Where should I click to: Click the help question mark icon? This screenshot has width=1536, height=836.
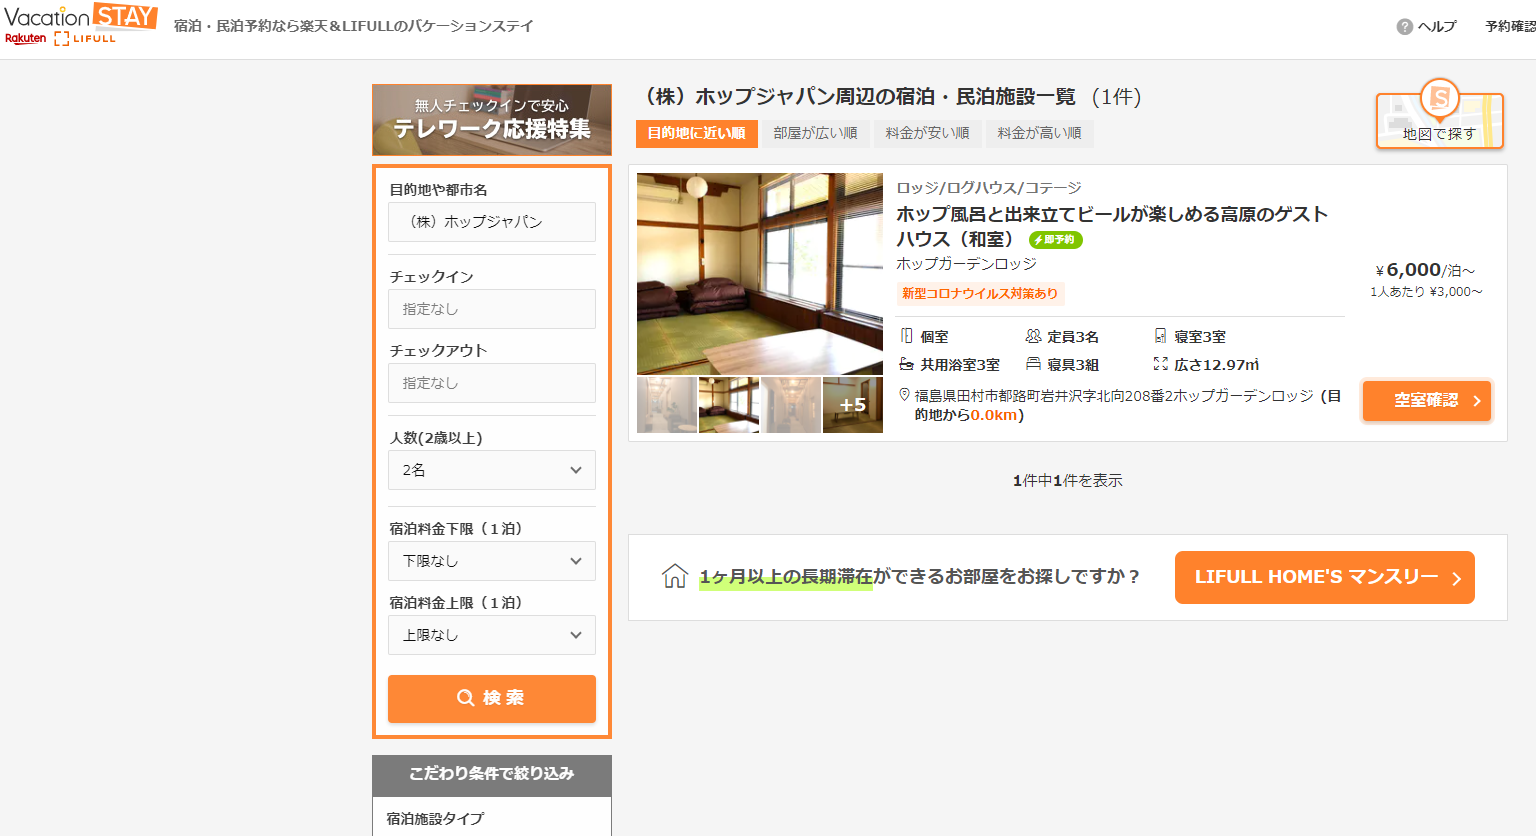point(1404,27)
